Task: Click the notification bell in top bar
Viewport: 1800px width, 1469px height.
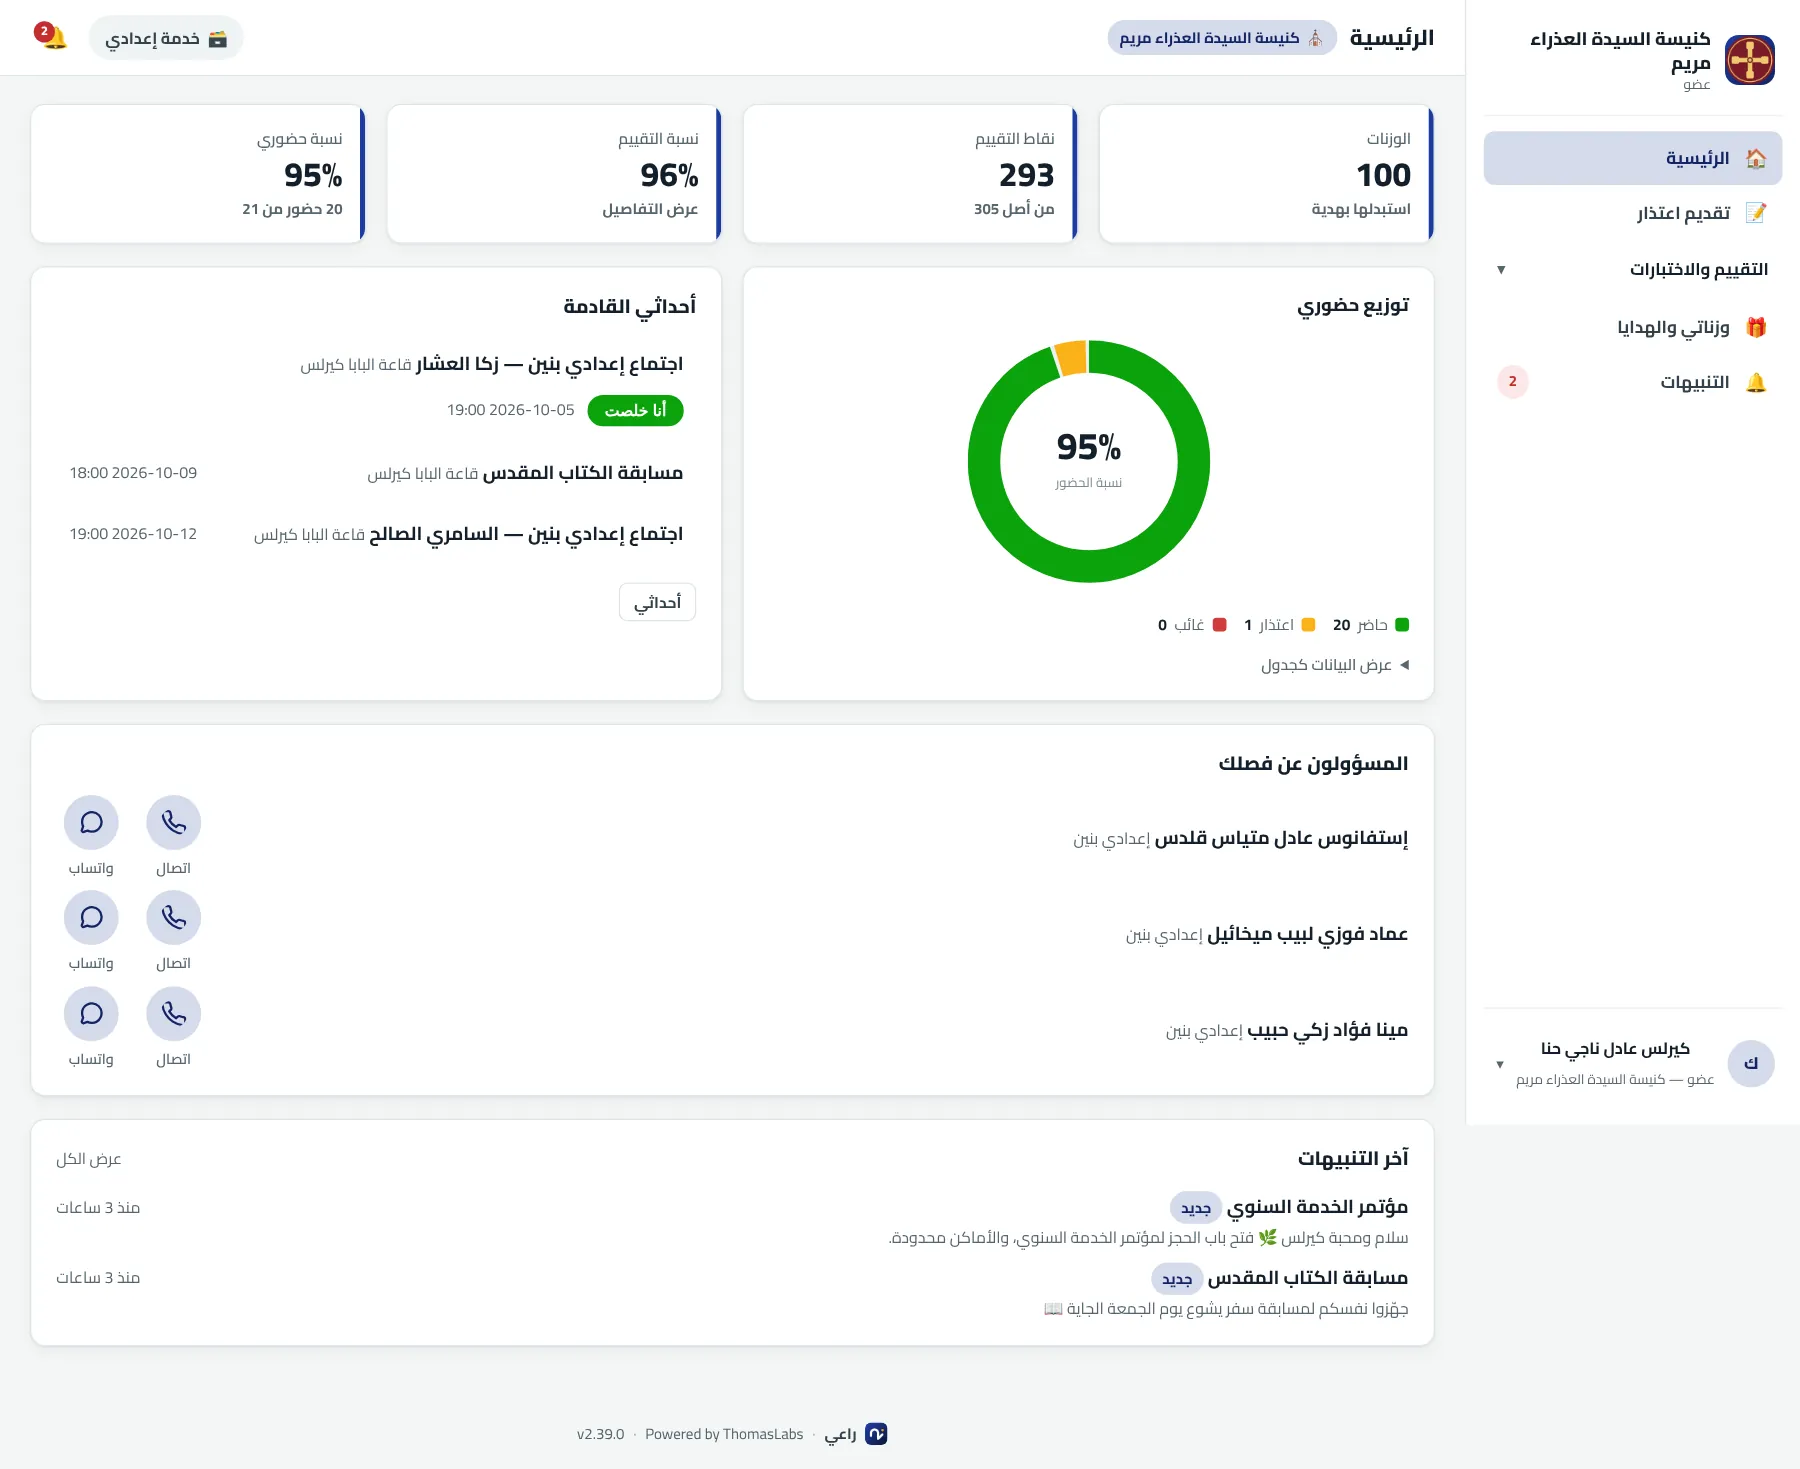Action: click(51, 37)
